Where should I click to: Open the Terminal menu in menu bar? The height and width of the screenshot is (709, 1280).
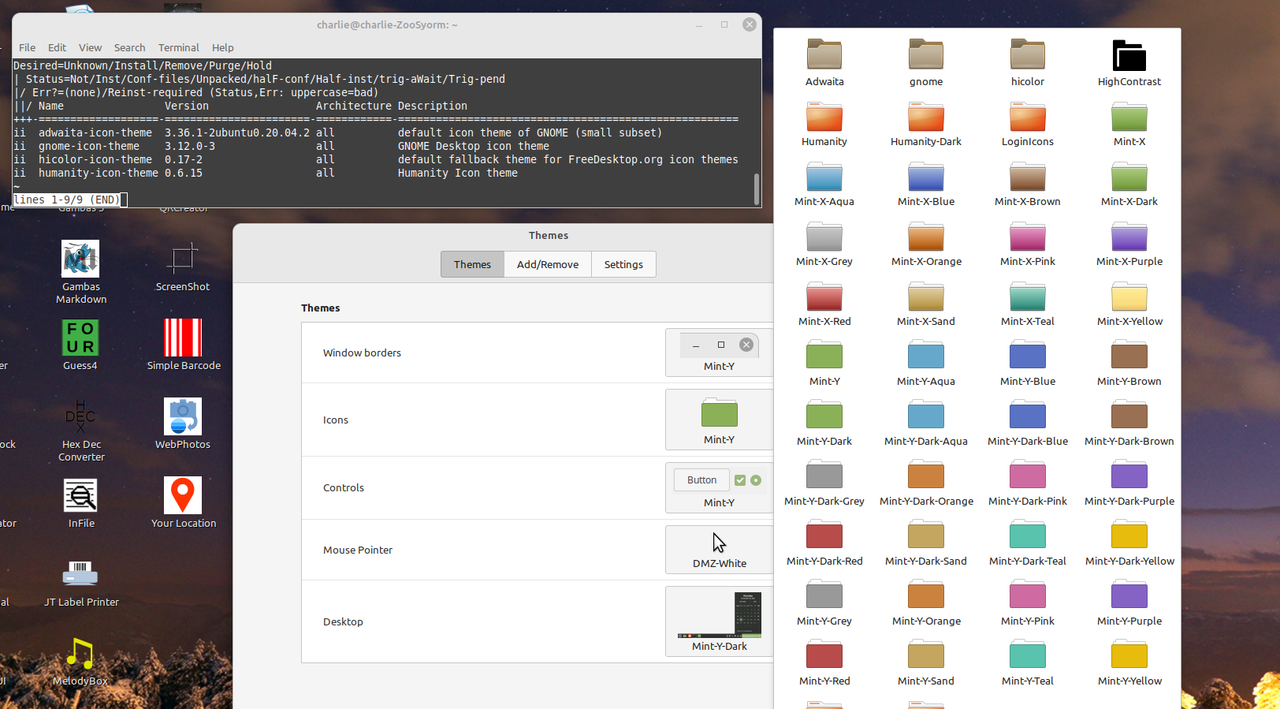[178, 47]
